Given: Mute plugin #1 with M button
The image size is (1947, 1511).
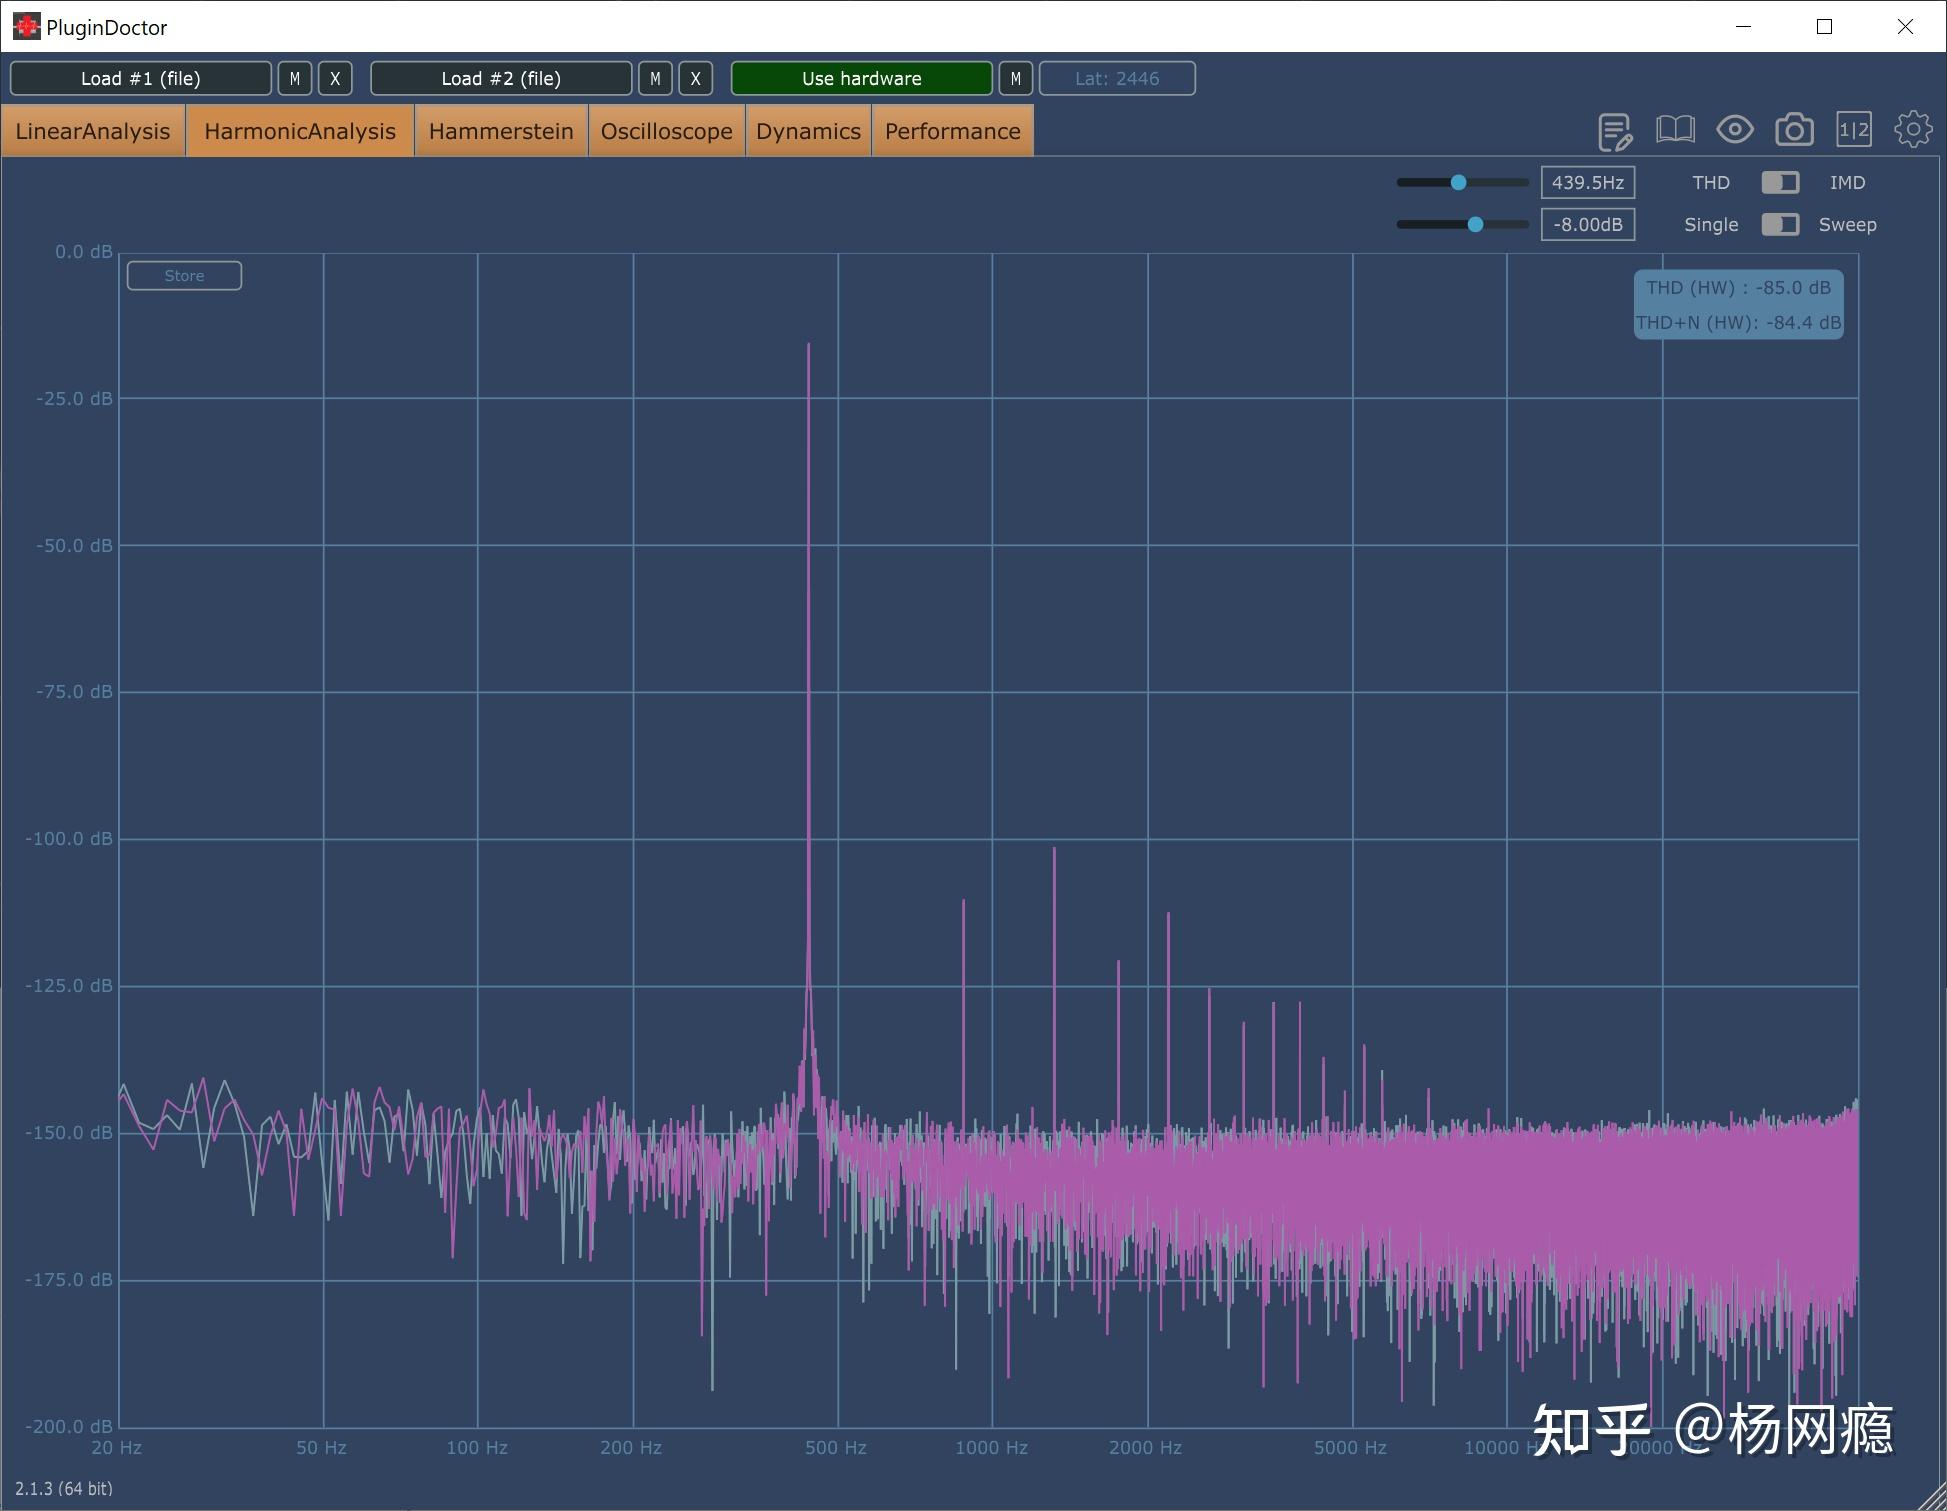Looking at the screenshot, I should (295, 79).
